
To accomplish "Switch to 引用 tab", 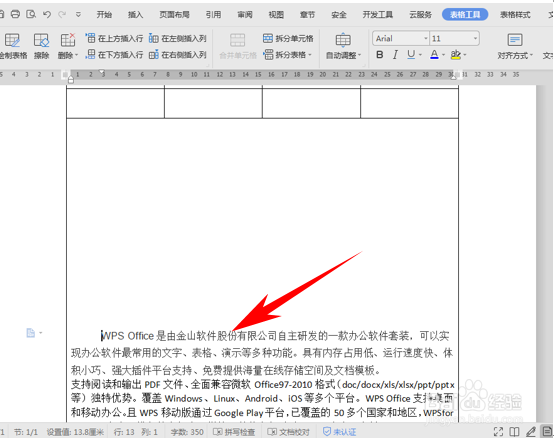I will 213,14.
